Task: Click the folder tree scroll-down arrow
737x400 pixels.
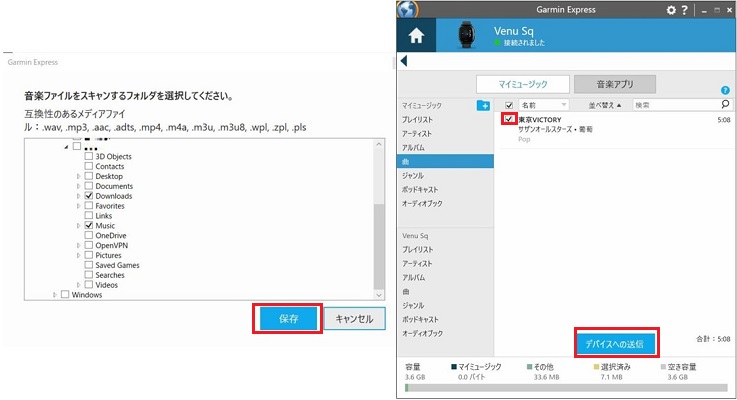Action: coord(379,295)
